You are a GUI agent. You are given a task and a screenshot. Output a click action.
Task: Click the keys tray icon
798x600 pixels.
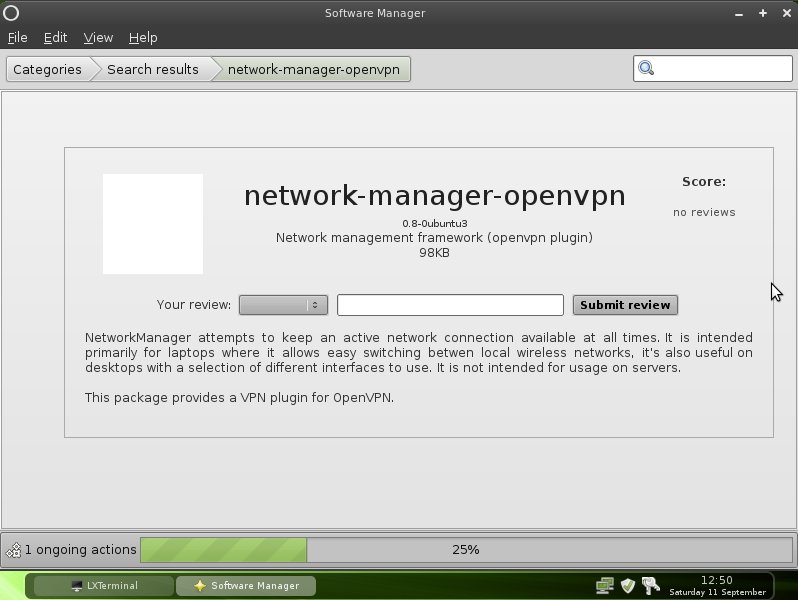coord(650,586)
